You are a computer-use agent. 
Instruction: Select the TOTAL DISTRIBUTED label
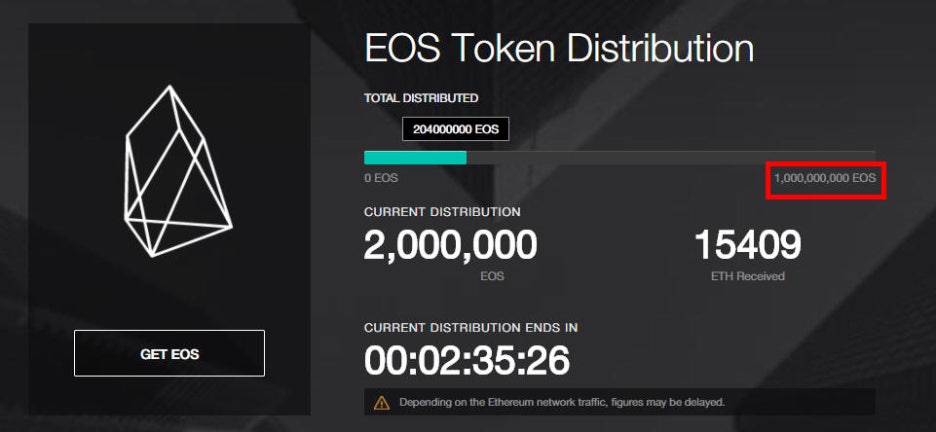[x=421, y=98]
